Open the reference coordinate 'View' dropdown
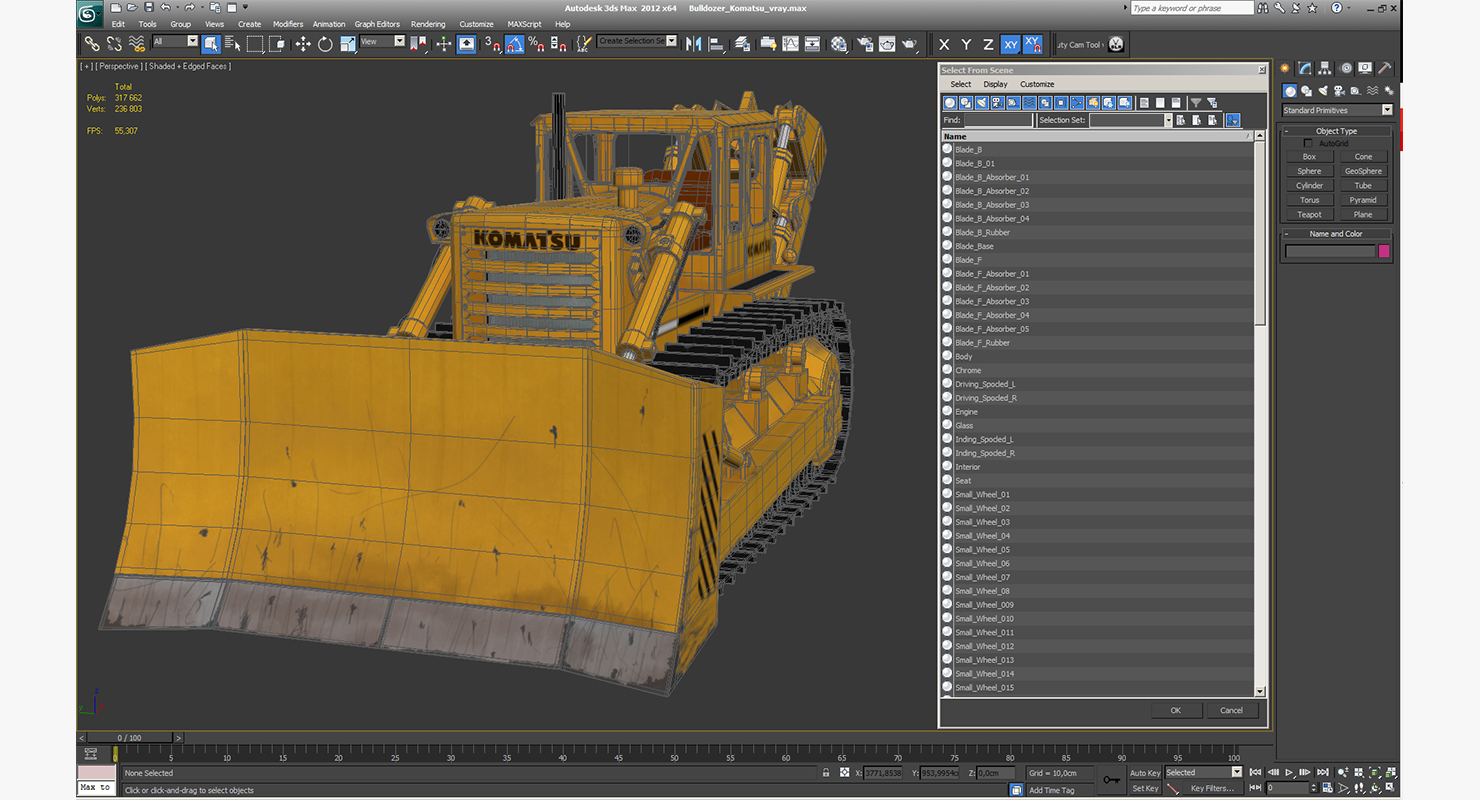Viewport: 1480px width, 800px height. pyautogui.click(x=382, y=41)
